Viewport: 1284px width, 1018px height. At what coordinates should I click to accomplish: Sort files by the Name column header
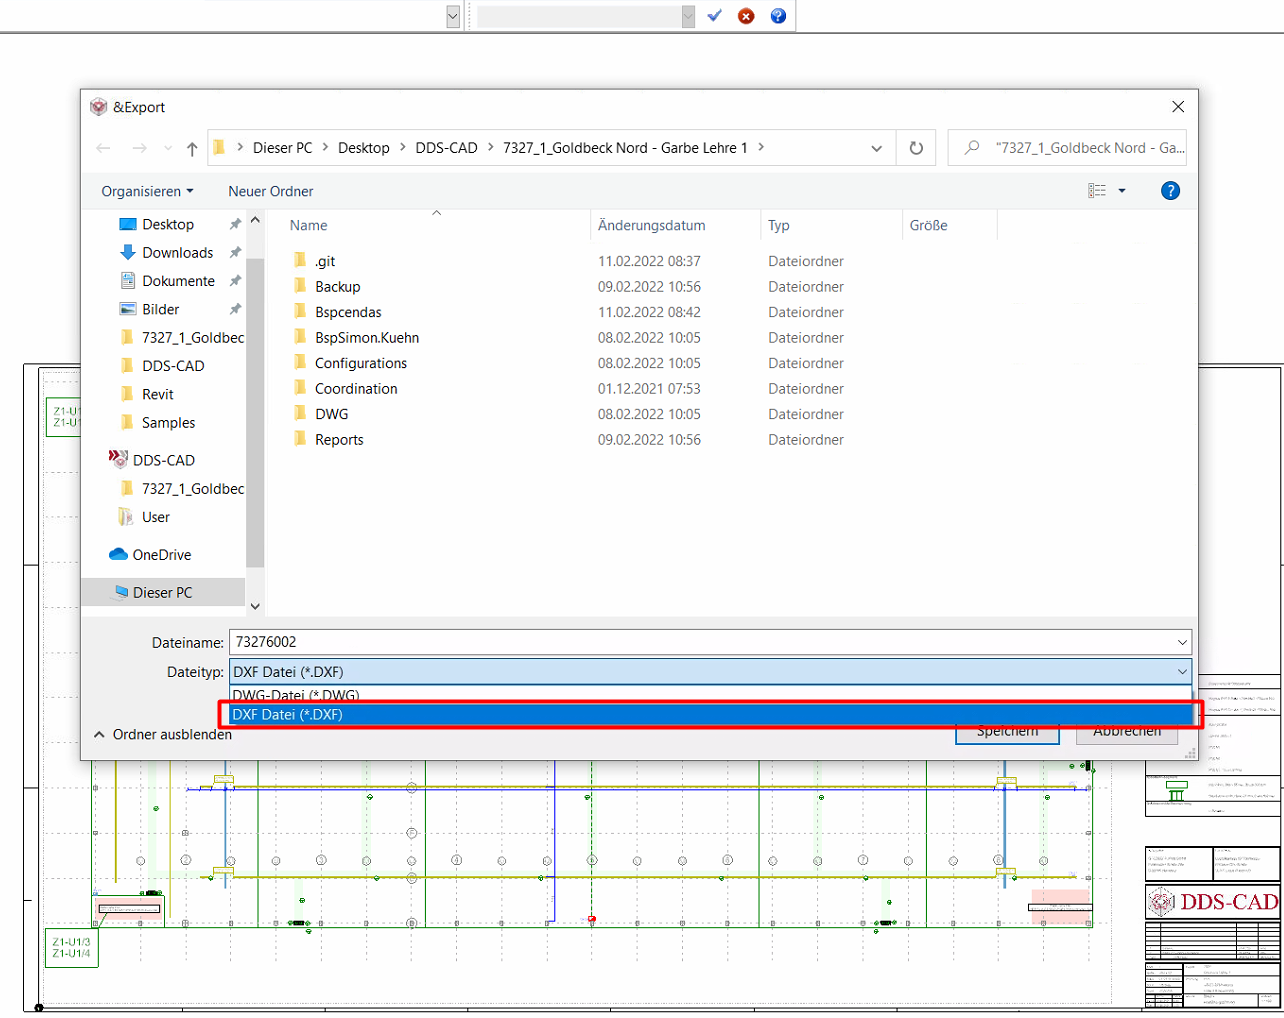(308, 226)
